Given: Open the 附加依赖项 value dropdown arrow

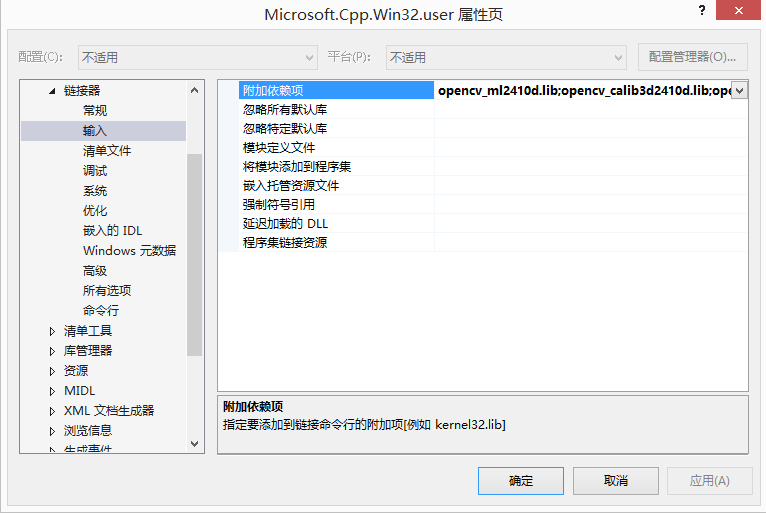Looking at the screenshot, I should 740,90.
